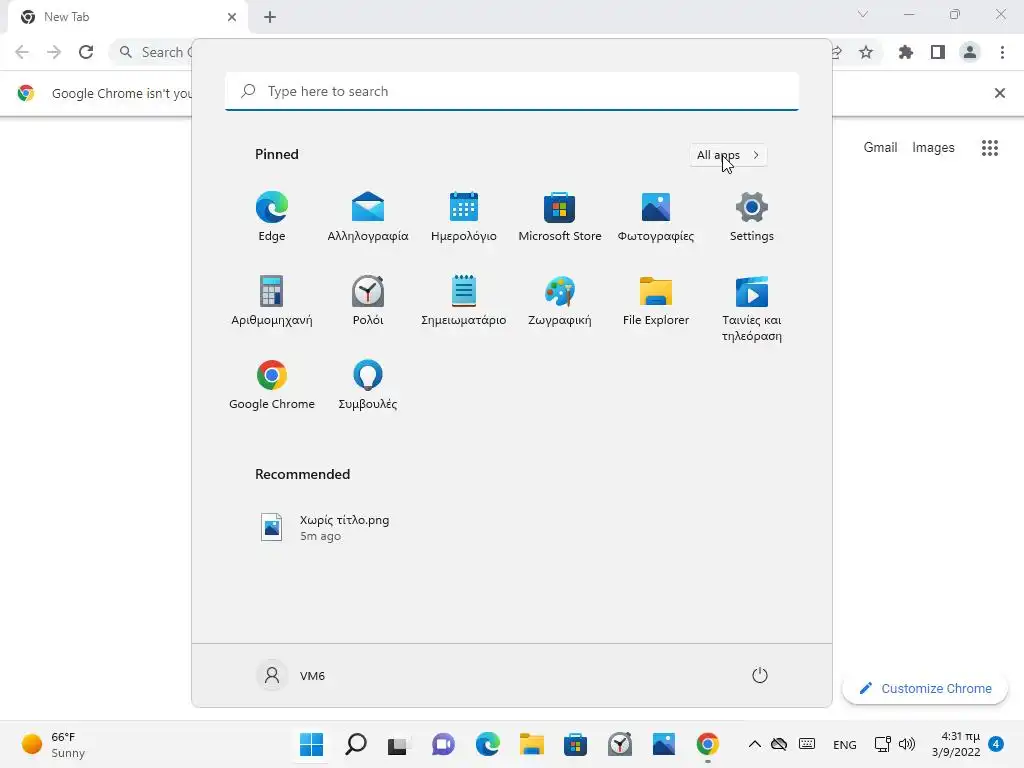This screenshot has height=768, width=1024.
Task: Toggle Chrome side panel
Action: pyautogui.click(x=938, y=52)
